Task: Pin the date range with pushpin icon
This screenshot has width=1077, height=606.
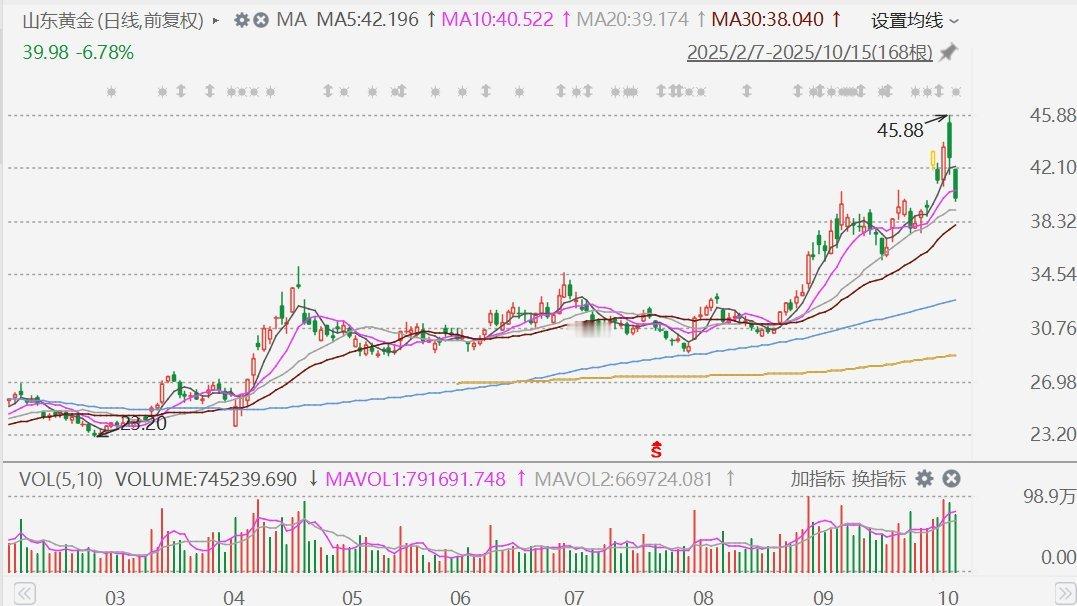Action: coord(949,52)
